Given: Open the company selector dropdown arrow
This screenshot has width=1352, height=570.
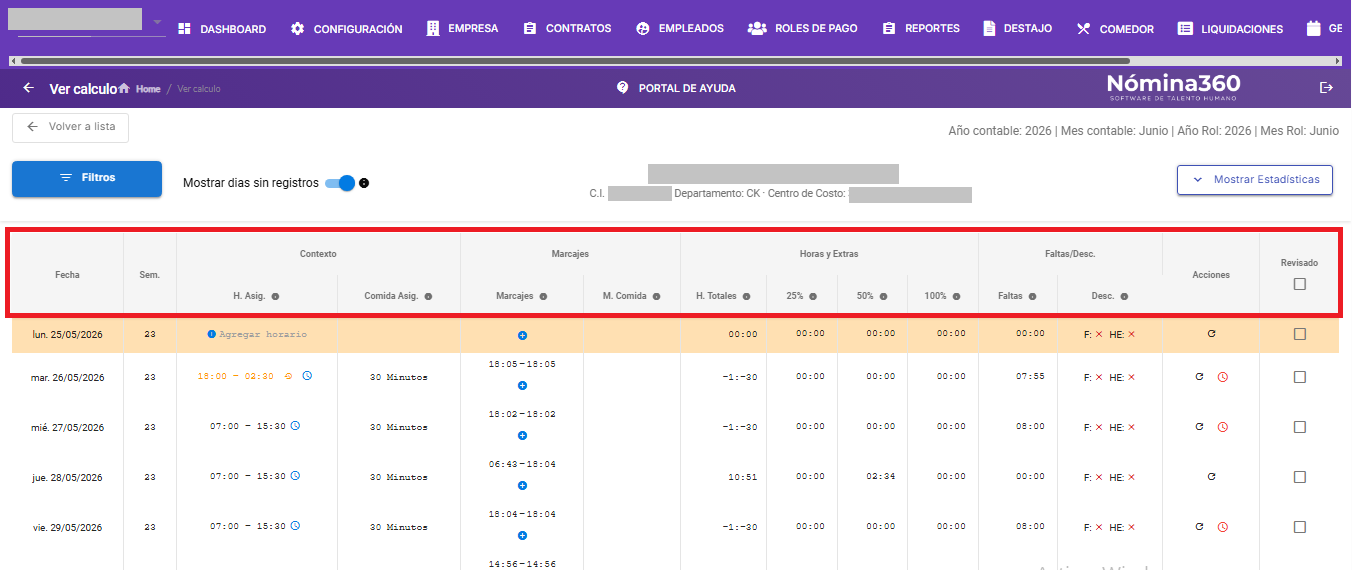Looking at the screenshot, I should click(x=157, y=22).
